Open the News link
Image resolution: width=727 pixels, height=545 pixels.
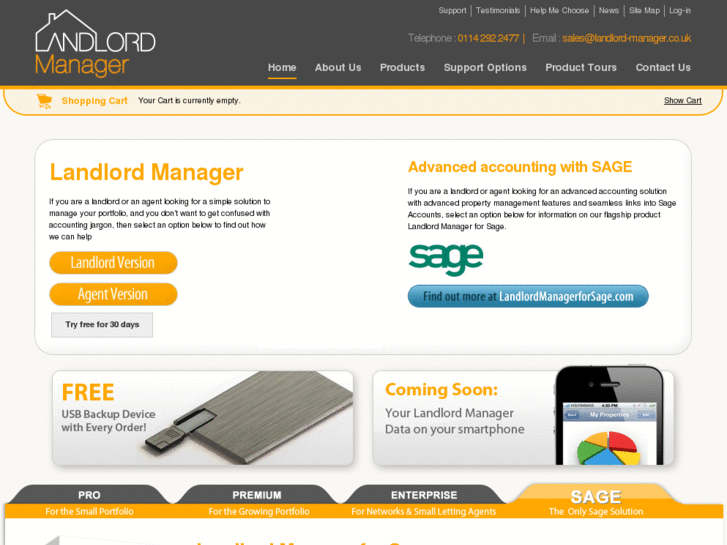tap(609, 10)
